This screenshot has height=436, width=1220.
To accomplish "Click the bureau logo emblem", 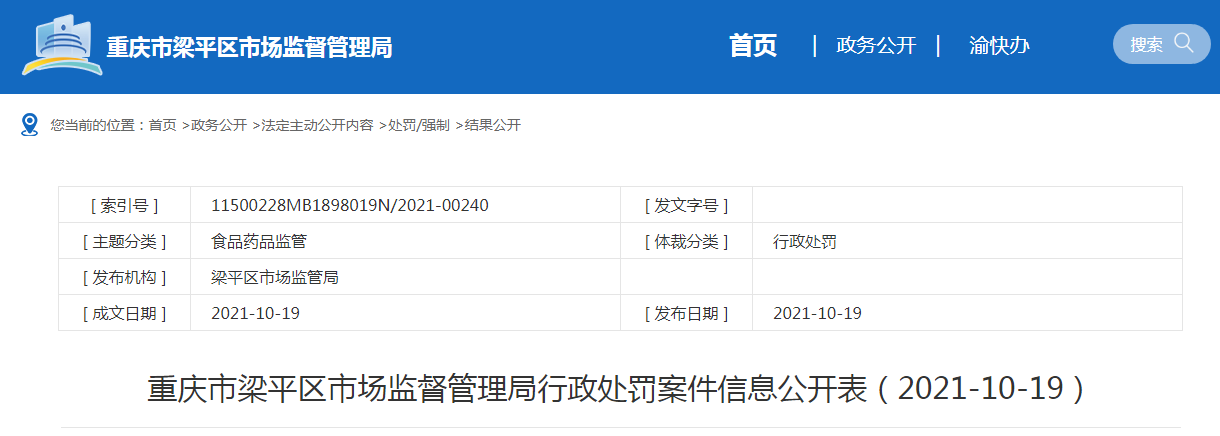I will pyautogui.click(x=60, y=45).
